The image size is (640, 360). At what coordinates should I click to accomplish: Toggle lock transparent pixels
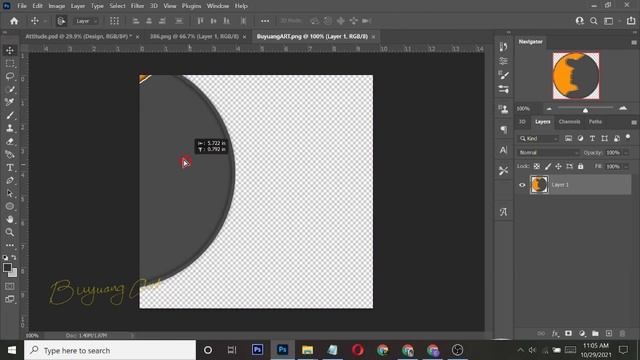tap(537, 166)
